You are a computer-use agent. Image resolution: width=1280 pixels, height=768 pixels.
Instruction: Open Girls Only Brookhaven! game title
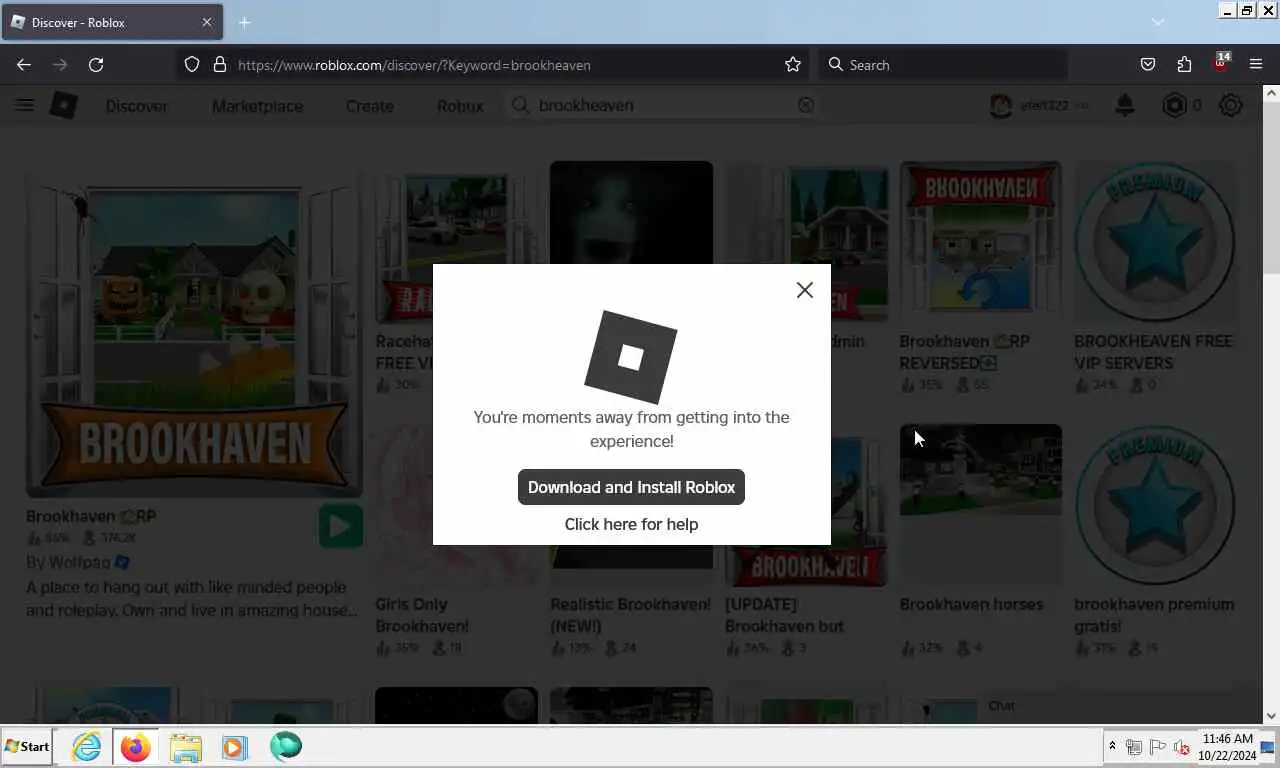coord(422,615)
